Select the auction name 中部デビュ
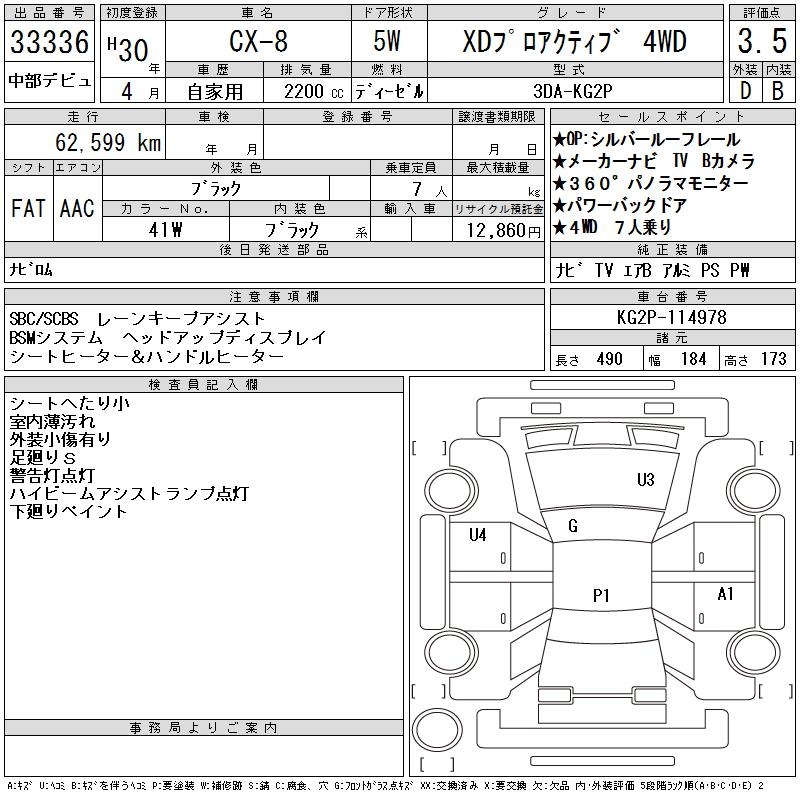This screenshot has width=800, height=800. (49, 81)
